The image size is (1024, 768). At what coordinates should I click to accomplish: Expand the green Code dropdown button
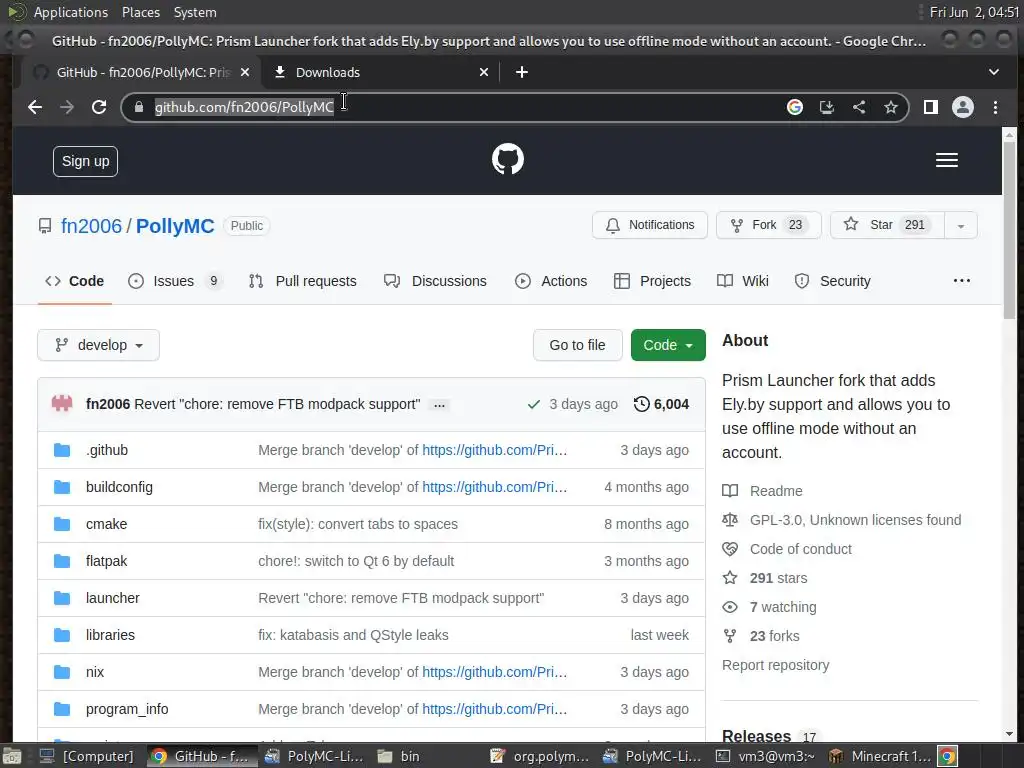click(x=668, y=345)
